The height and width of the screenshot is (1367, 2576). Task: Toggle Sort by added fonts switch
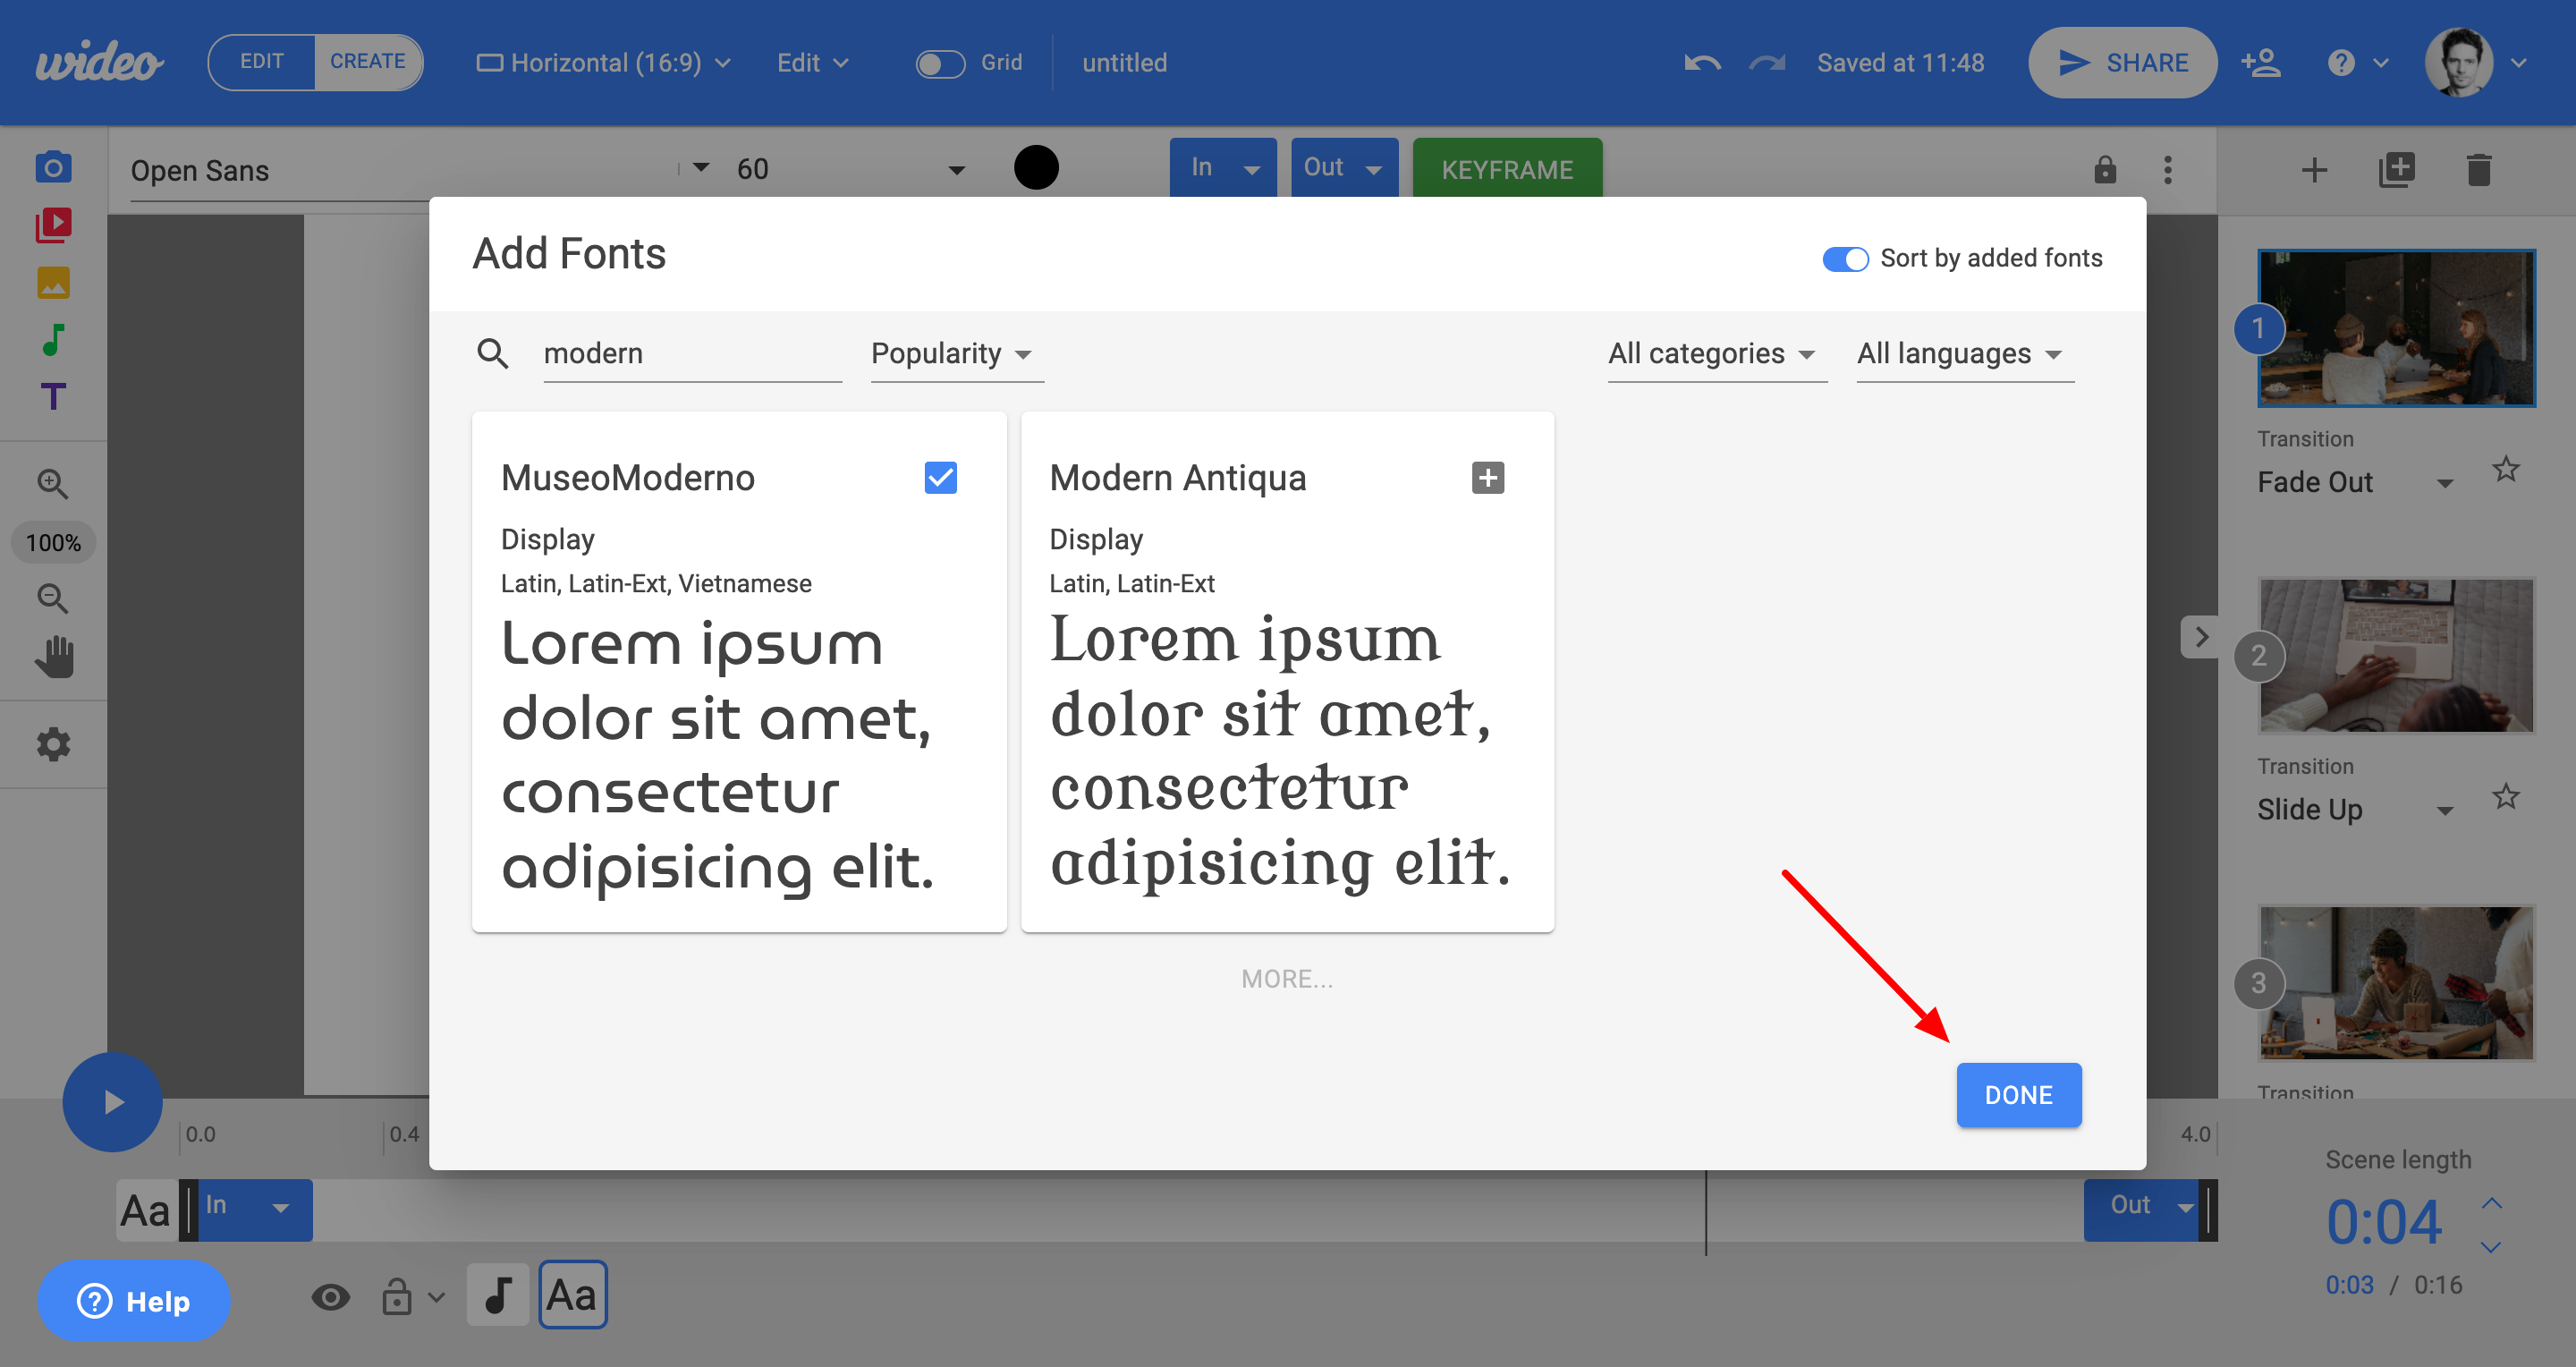click(x=1844, y=259)
